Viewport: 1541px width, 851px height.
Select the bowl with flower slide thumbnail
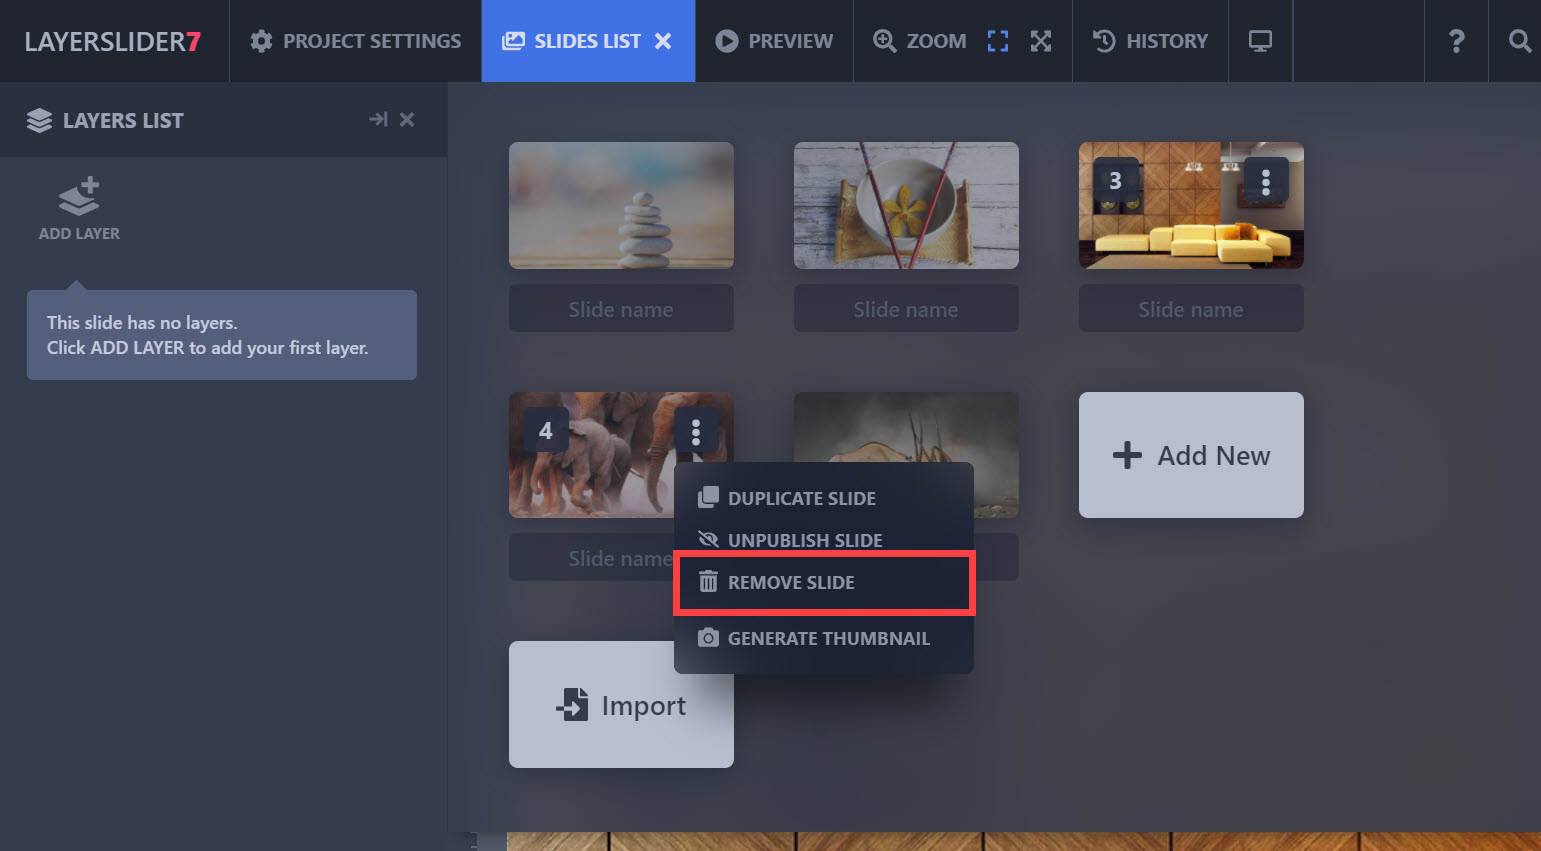tap(906, 205)
